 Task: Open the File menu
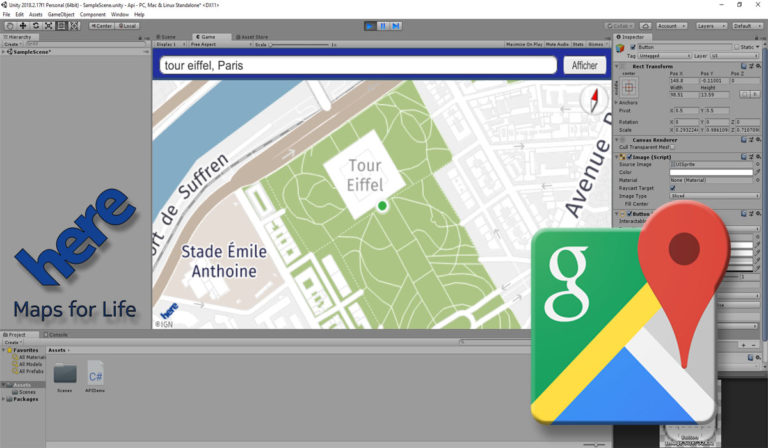[6, 15]
